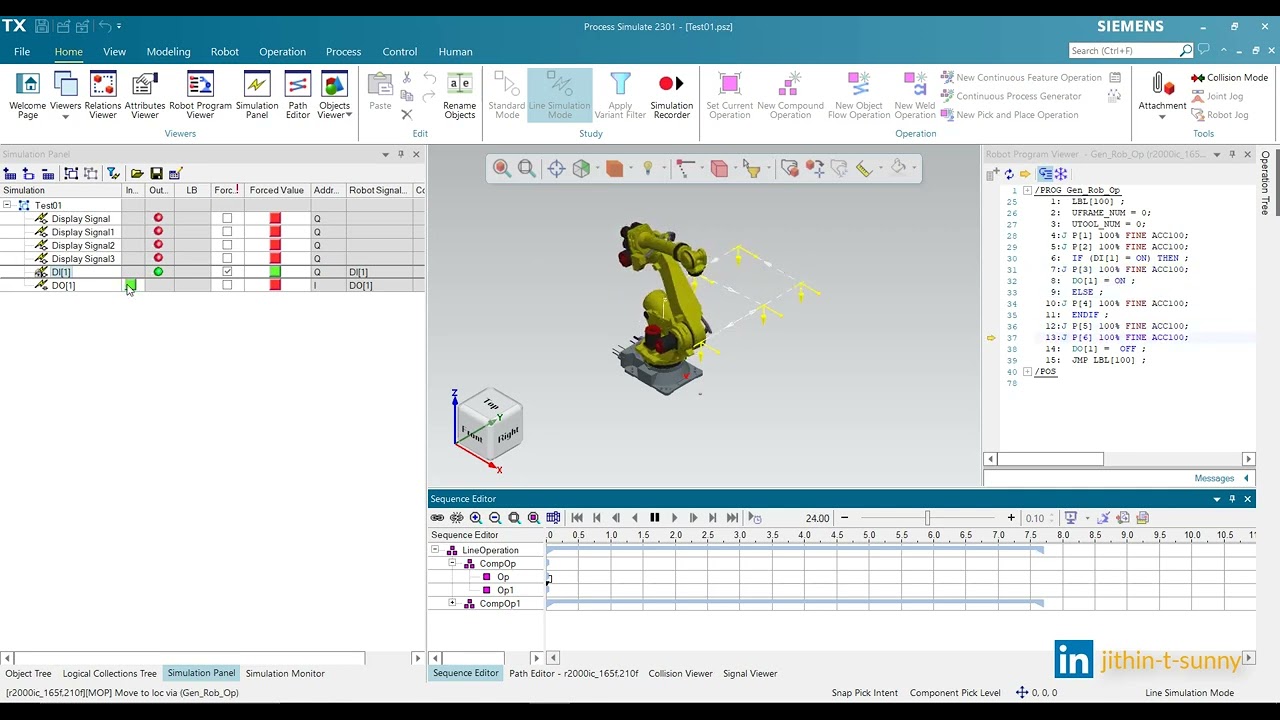Image resolution: width=1280 pixels, height=720 pixels.
Task: Switch to Line Simulation Mode
Action: point(560,96)
